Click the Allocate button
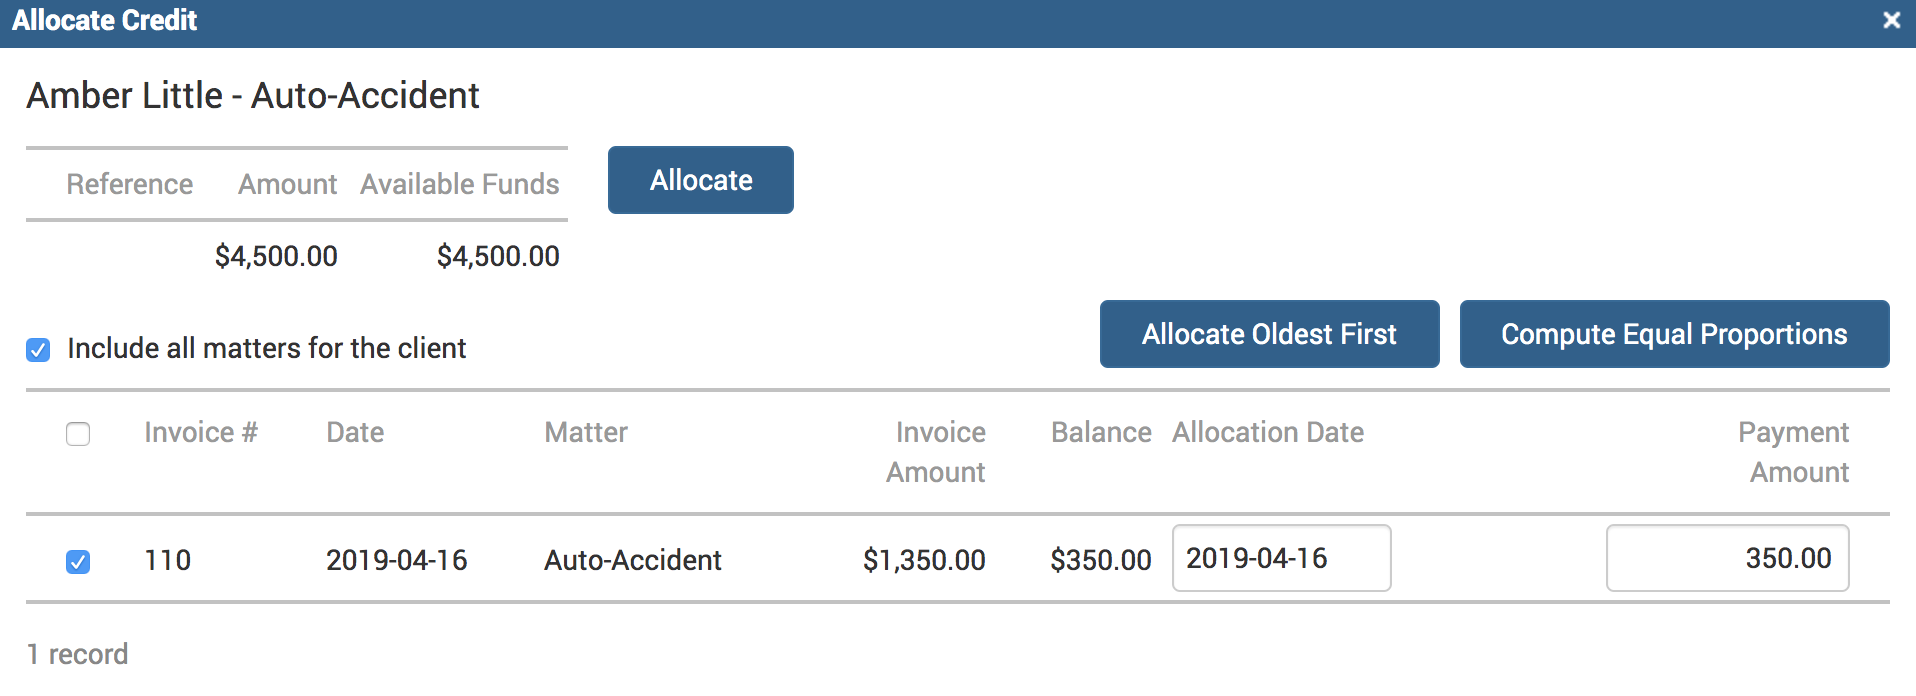 (700, 180)
